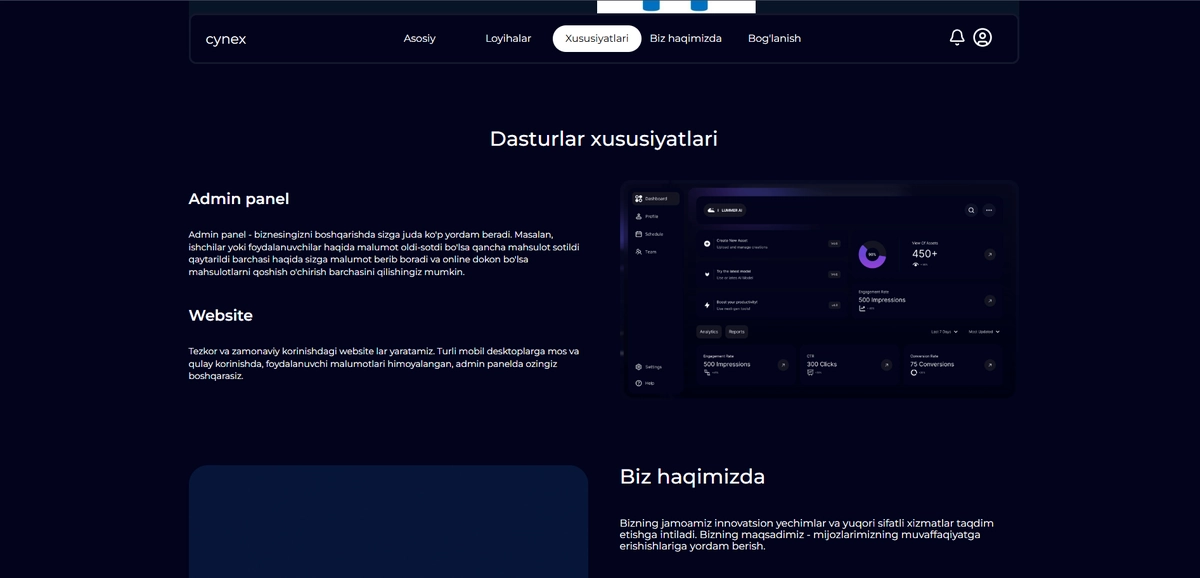Click the Admin panel description paragraph
Viewport: 1200px width, 578px height.
384,253
